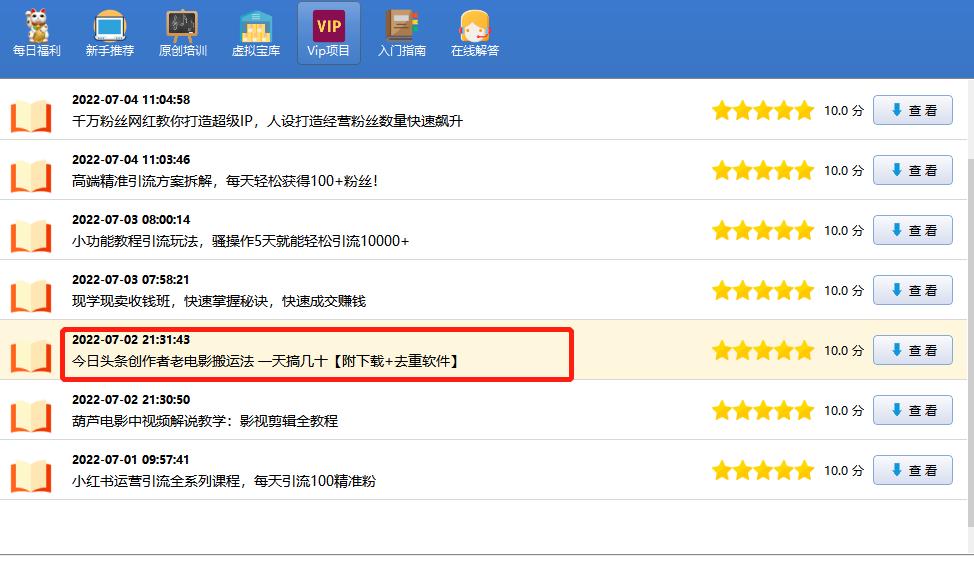Open the 原创培训 blackboard icon
Image resolution: width=974 pixels, height=561 pixels.
click(x=183, y=26)
